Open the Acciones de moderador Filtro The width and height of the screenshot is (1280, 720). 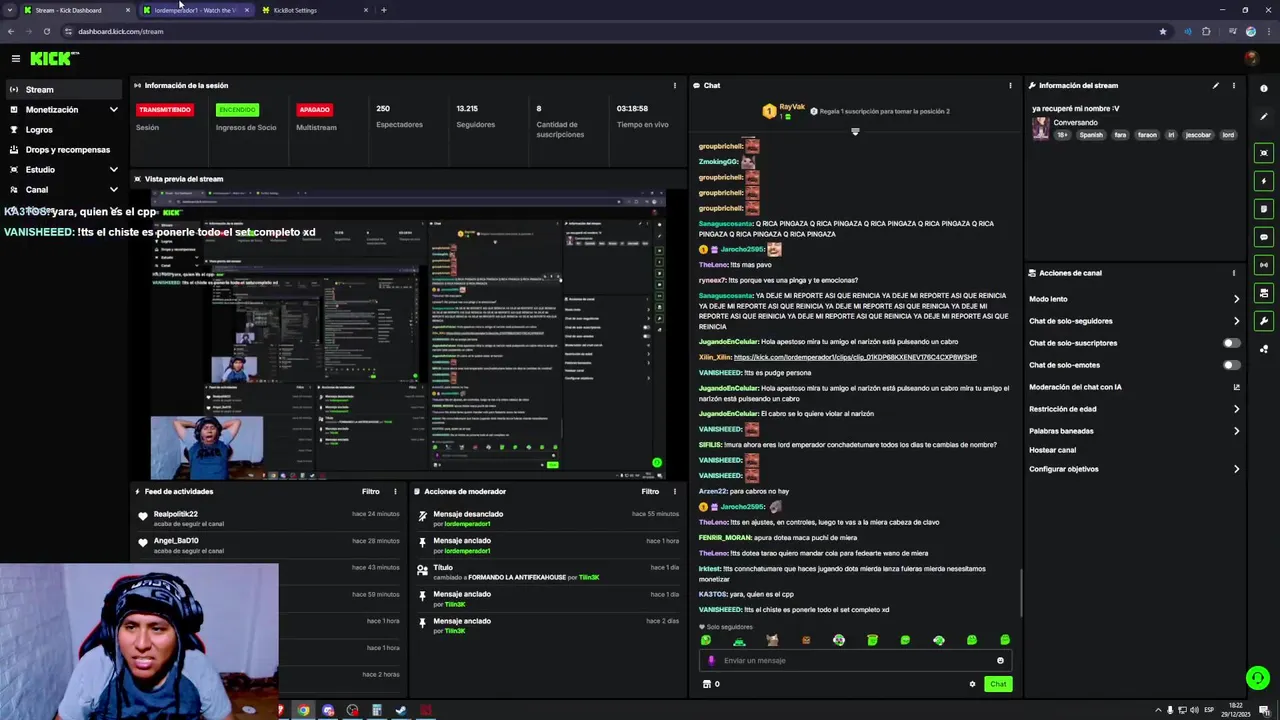(x=650, y=491)
